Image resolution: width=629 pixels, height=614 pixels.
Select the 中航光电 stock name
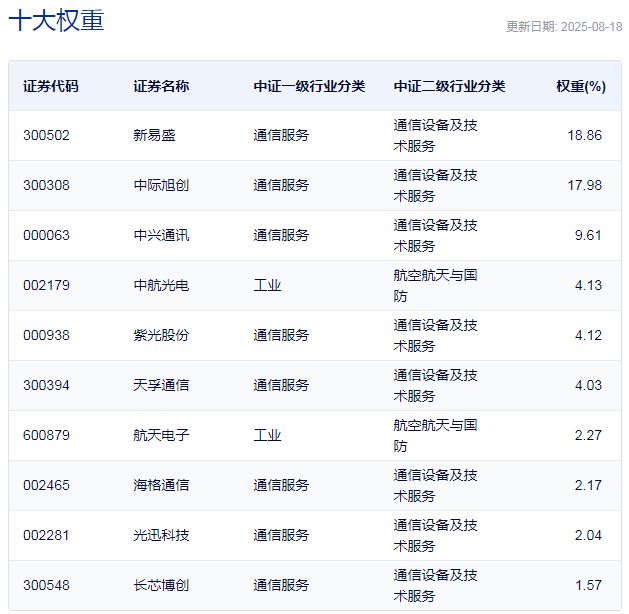click(x=161, y=285)
